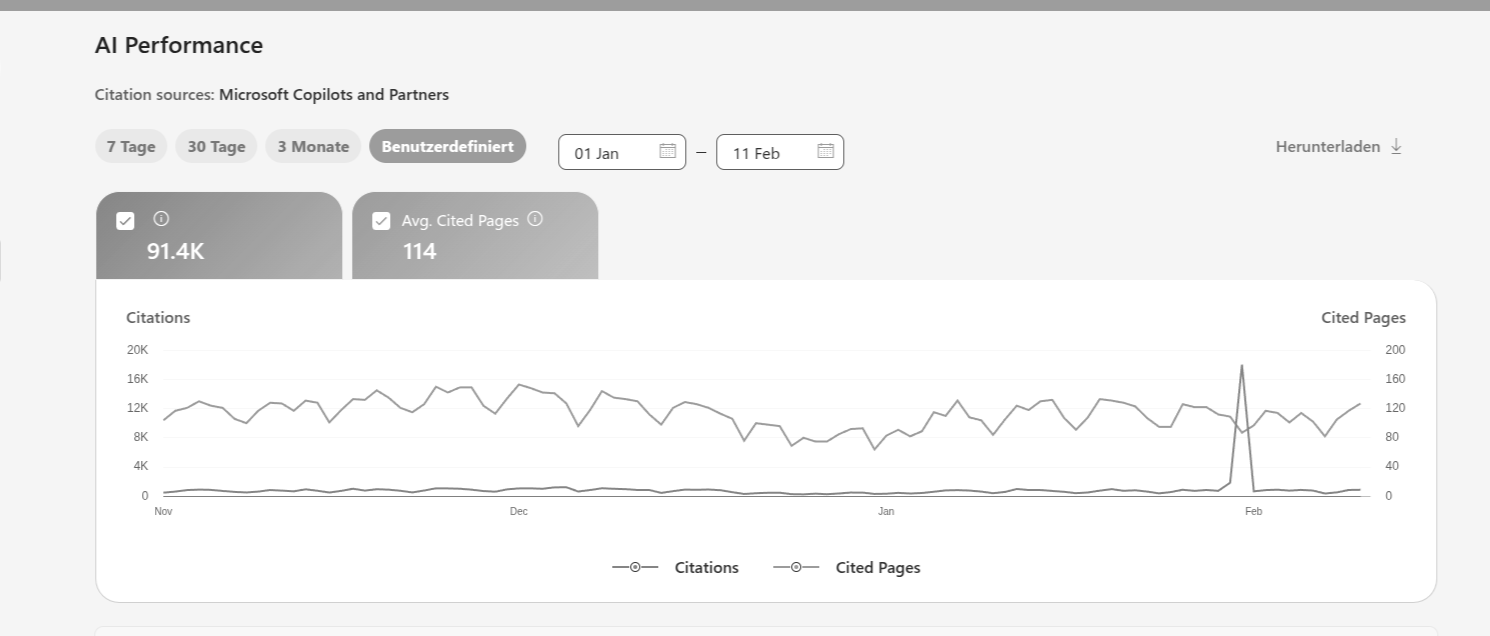Show info icon beside Avg. Cited Pages
The image size is (1490, 636).
[x=535, y=218]
